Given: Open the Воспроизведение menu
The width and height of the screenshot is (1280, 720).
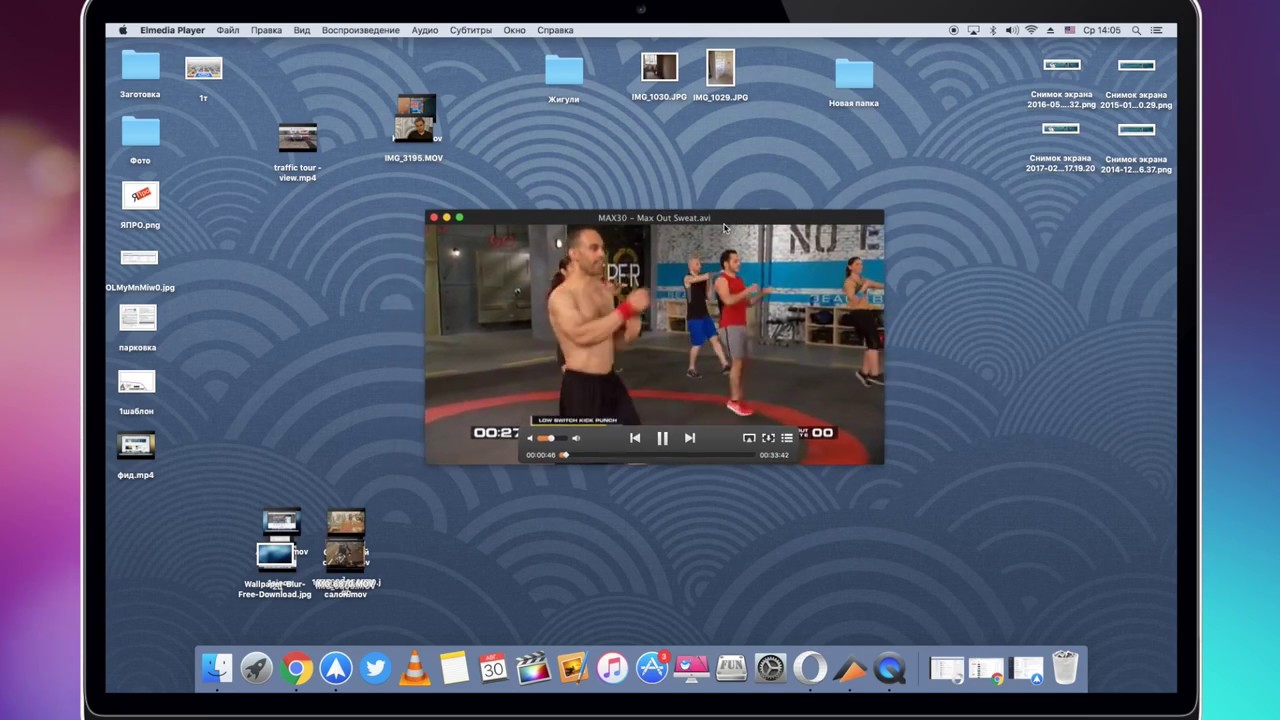Looking at the screenshot, I should click(361, 30).
